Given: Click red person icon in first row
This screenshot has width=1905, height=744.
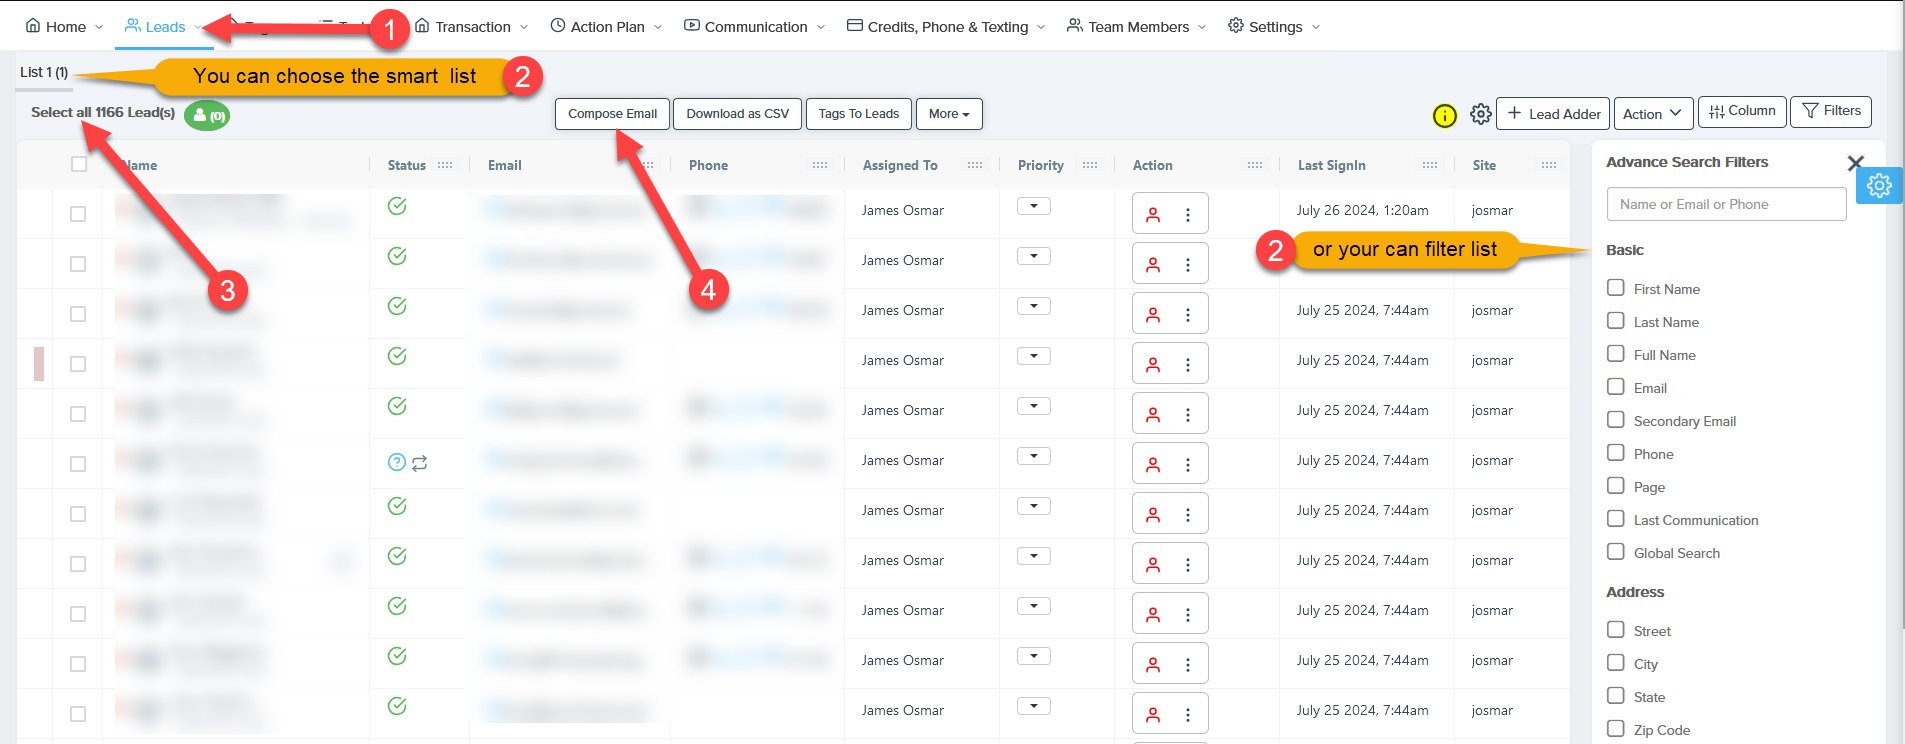Looking at the screenshot, I should [x=1153, y=214].
